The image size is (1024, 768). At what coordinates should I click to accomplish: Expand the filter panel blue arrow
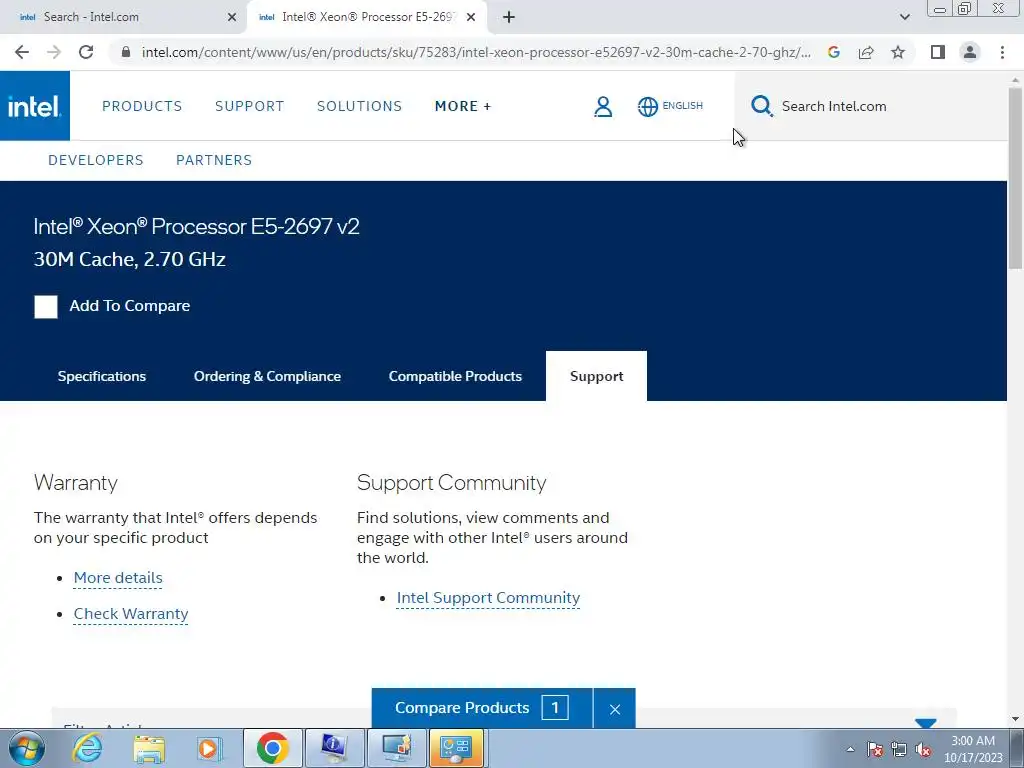(925, 723)
